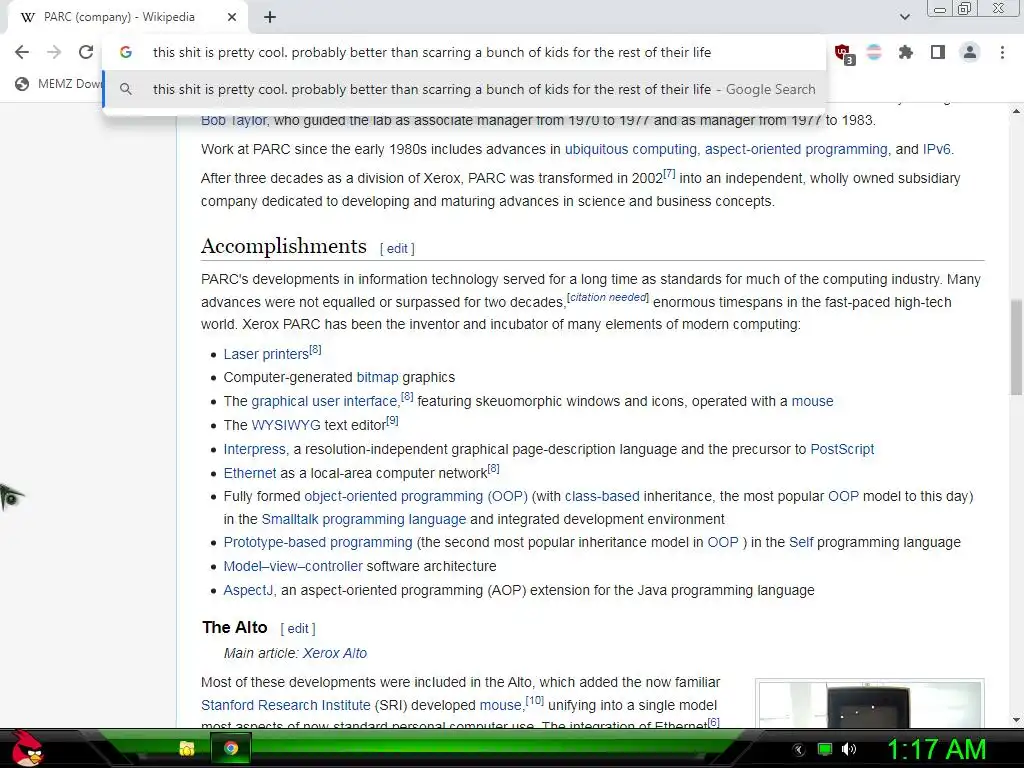Viewport: 1024px width, 768px height.
Task: Select the Google Search suggestion row
Action: click(x=464, y=89)
